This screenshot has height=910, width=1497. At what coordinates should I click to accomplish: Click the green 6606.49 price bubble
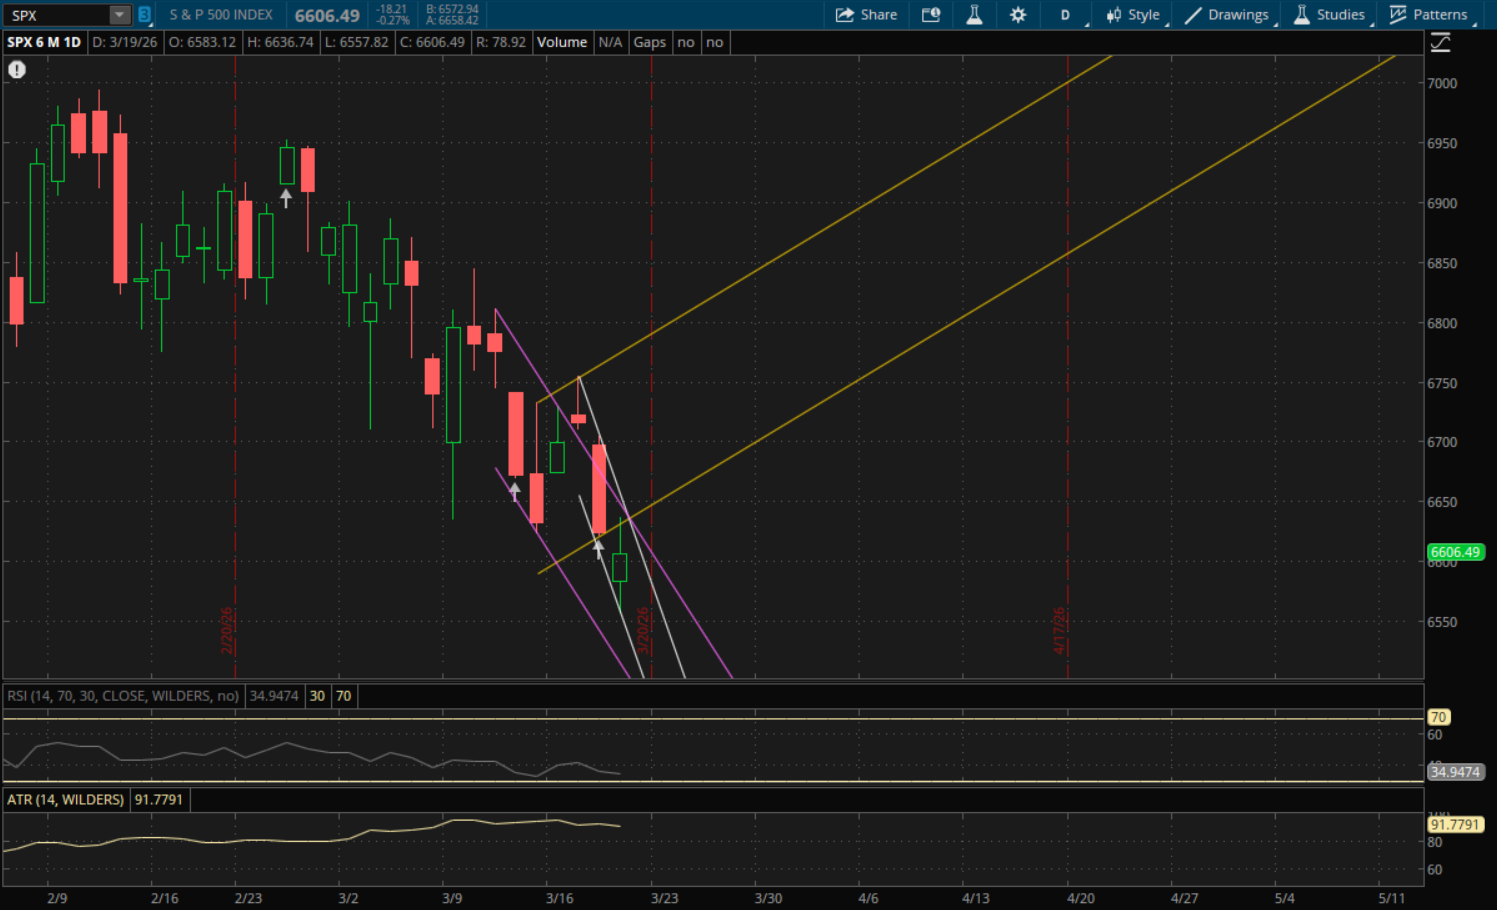point(1455,552)
